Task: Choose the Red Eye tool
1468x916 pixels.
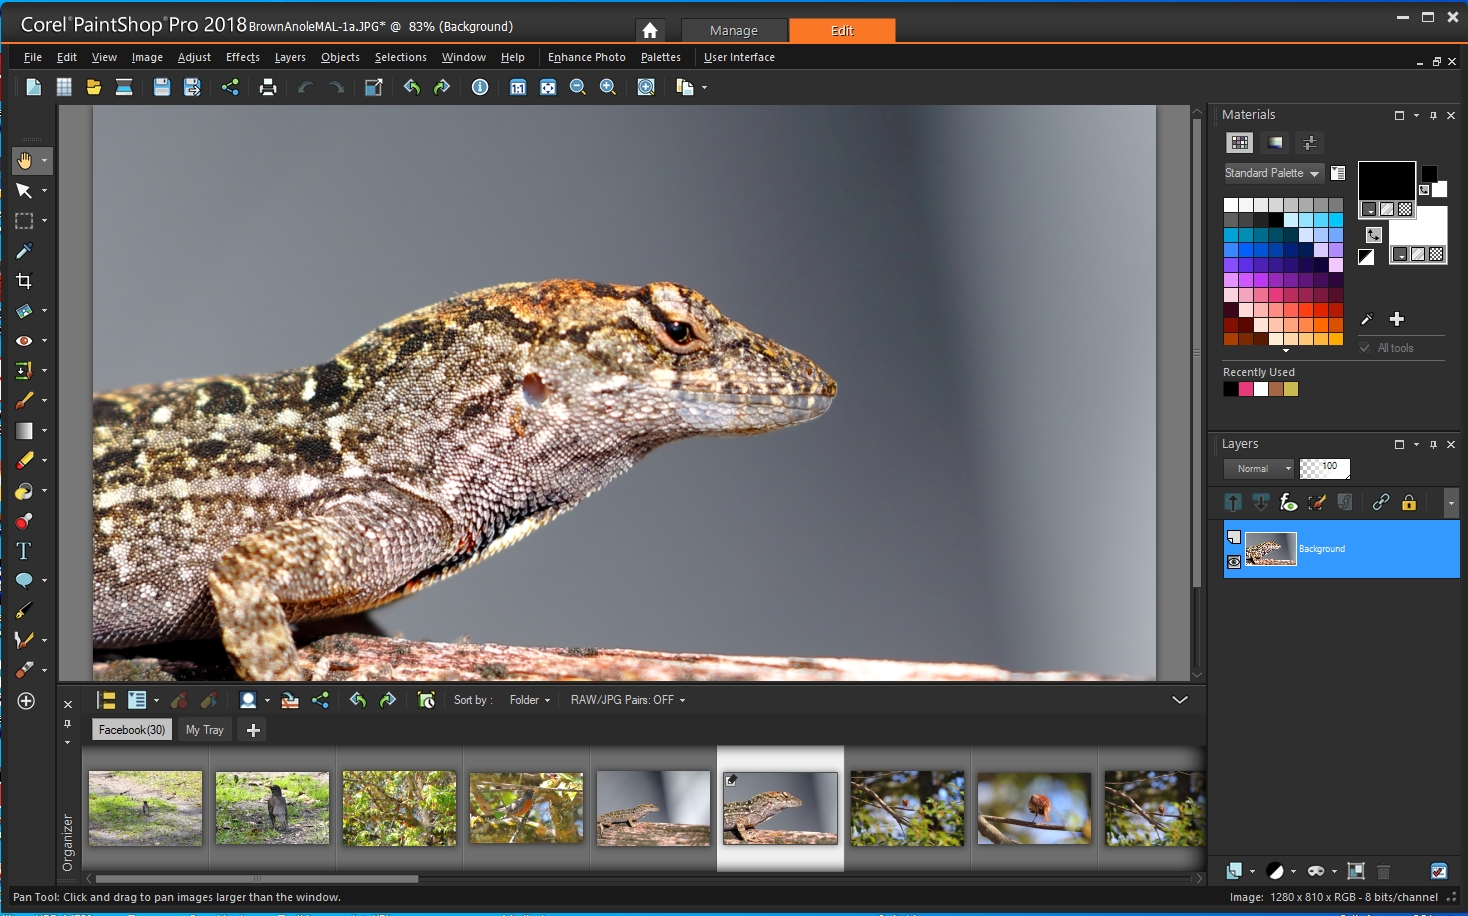Action: (x=24, y=341)
